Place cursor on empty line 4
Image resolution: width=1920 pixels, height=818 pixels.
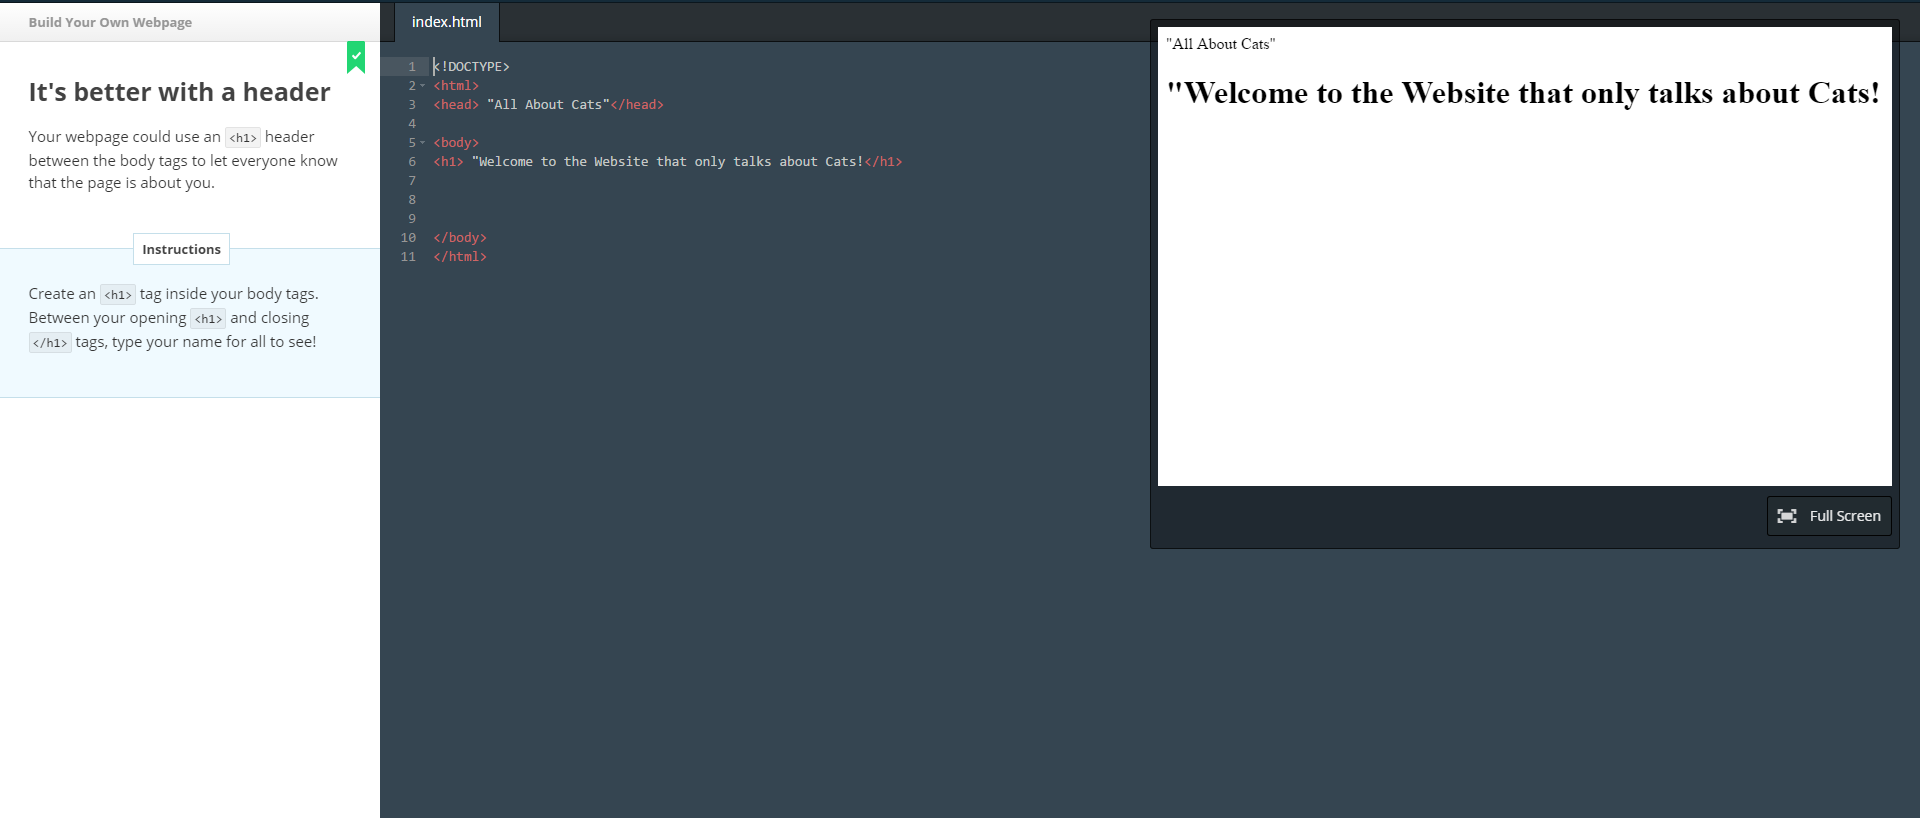pos(600,124)
